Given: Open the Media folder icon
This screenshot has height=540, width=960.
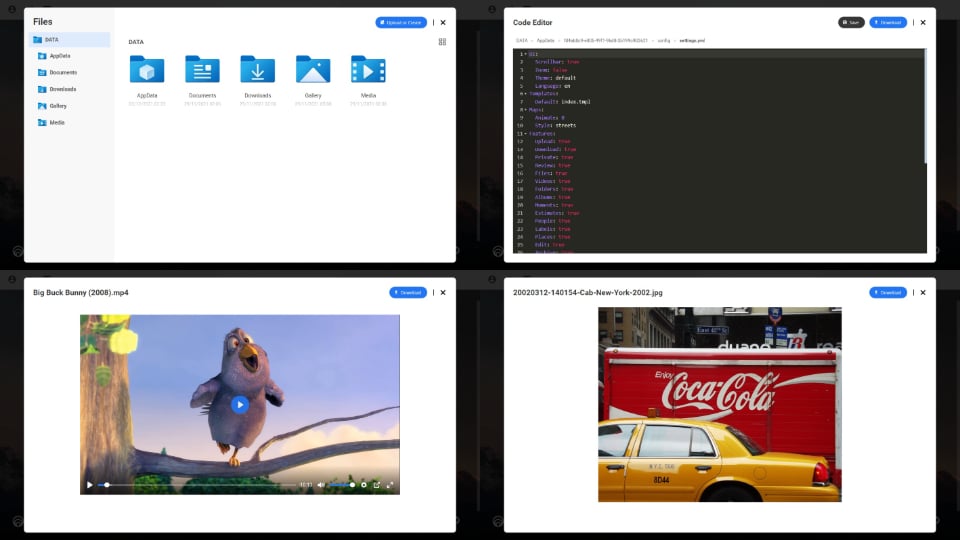Looking at the screenshot, I should (368, 70).
